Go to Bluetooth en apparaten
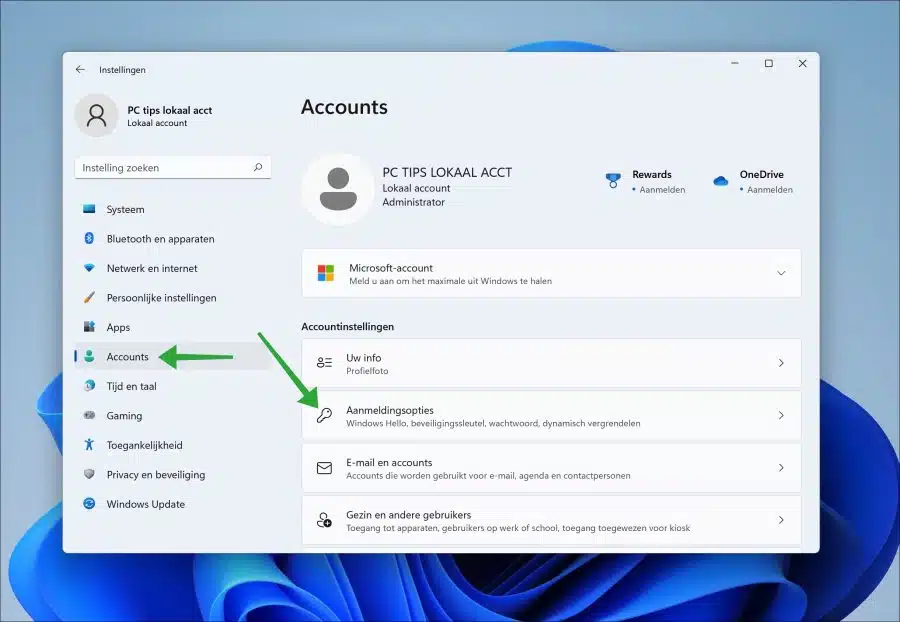 click(172, 239)
